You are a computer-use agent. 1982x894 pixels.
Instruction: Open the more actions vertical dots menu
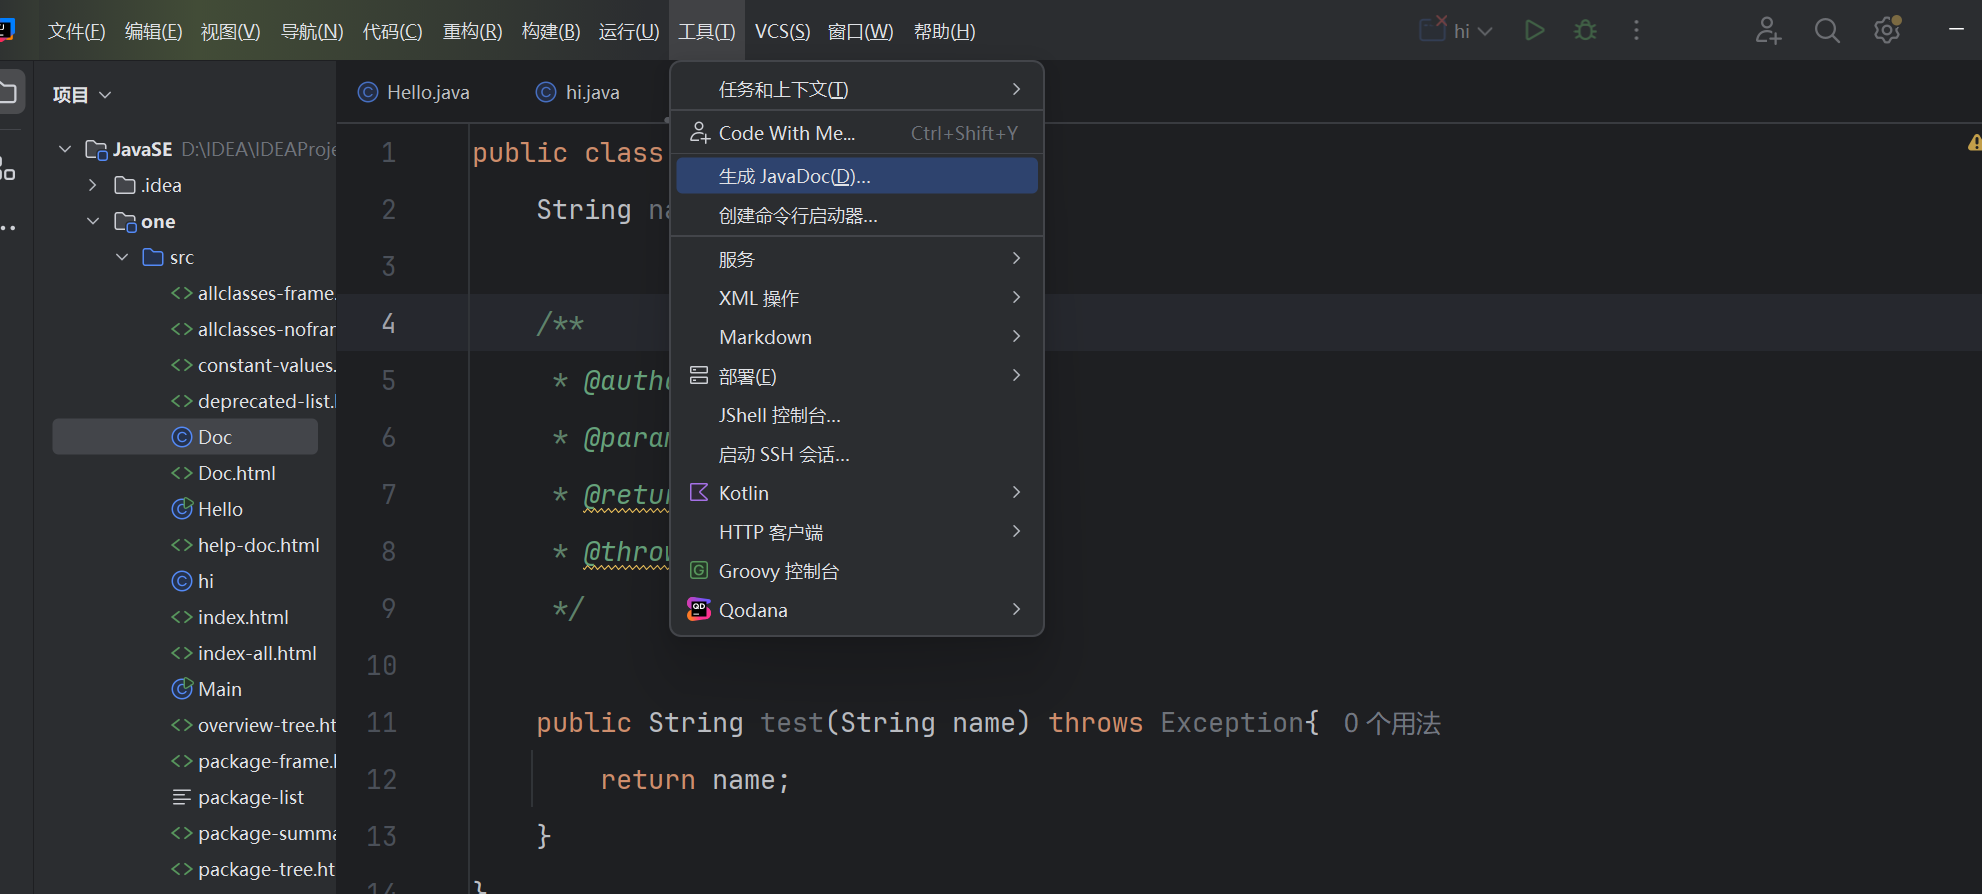pos(1636,31)
